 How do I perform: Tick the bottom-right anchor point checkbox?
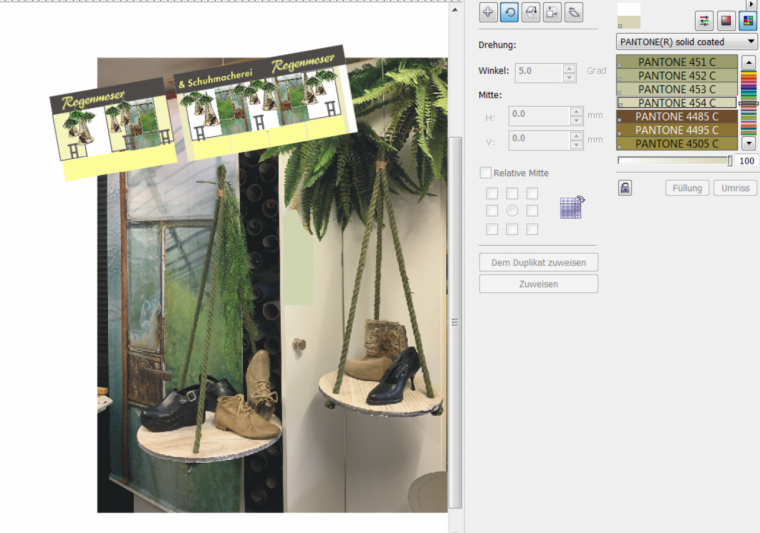532,229
